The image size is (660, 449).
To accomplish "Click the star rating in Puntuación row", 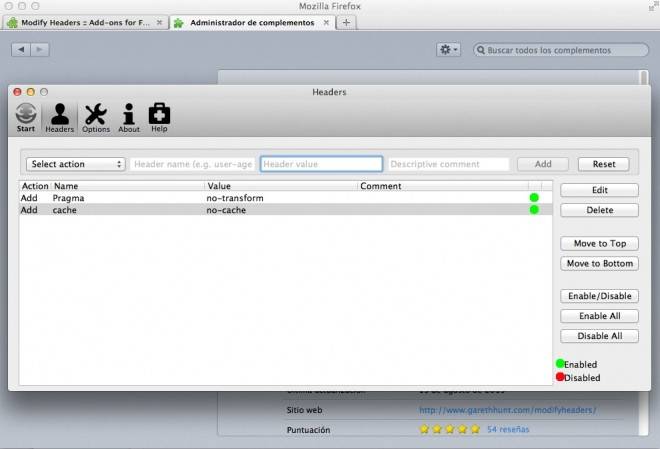I will [450, 429].
